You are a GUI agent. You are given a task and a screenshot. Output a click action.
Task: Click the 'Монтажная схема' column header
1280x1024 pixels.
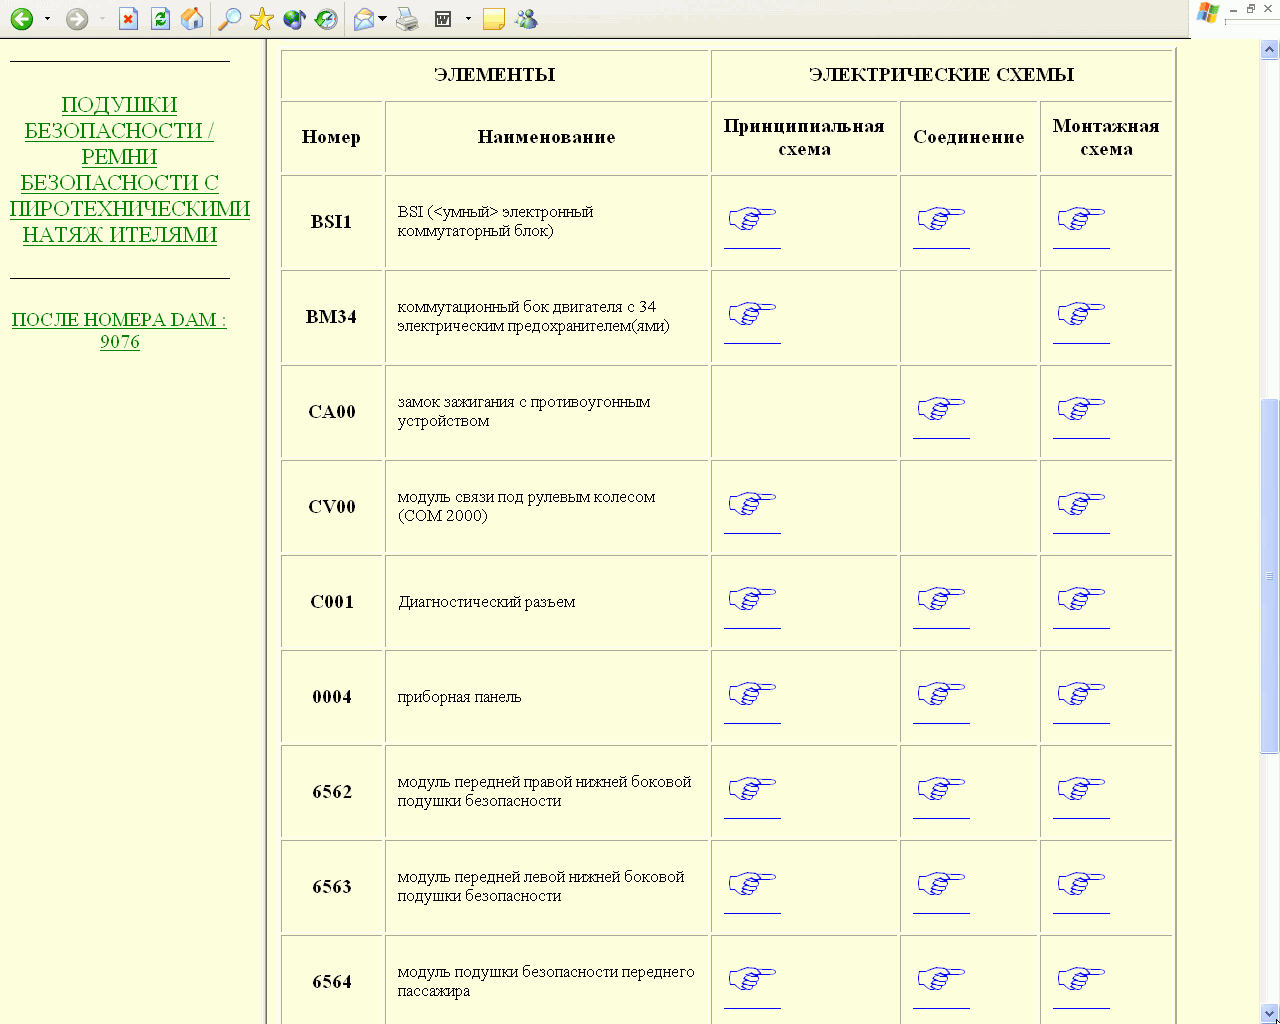[1106, 137]
